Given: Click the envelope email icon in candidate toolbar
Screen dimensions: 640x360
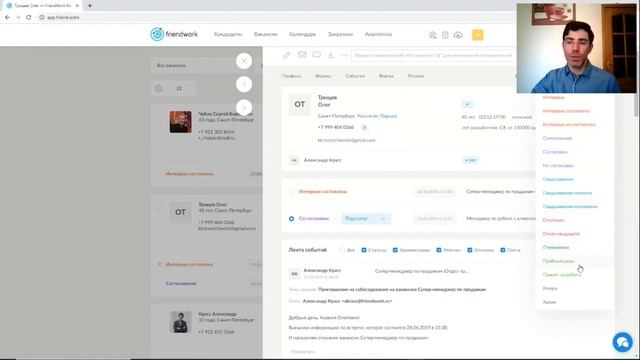Looking at the screenshot, I should coord(302,55).
